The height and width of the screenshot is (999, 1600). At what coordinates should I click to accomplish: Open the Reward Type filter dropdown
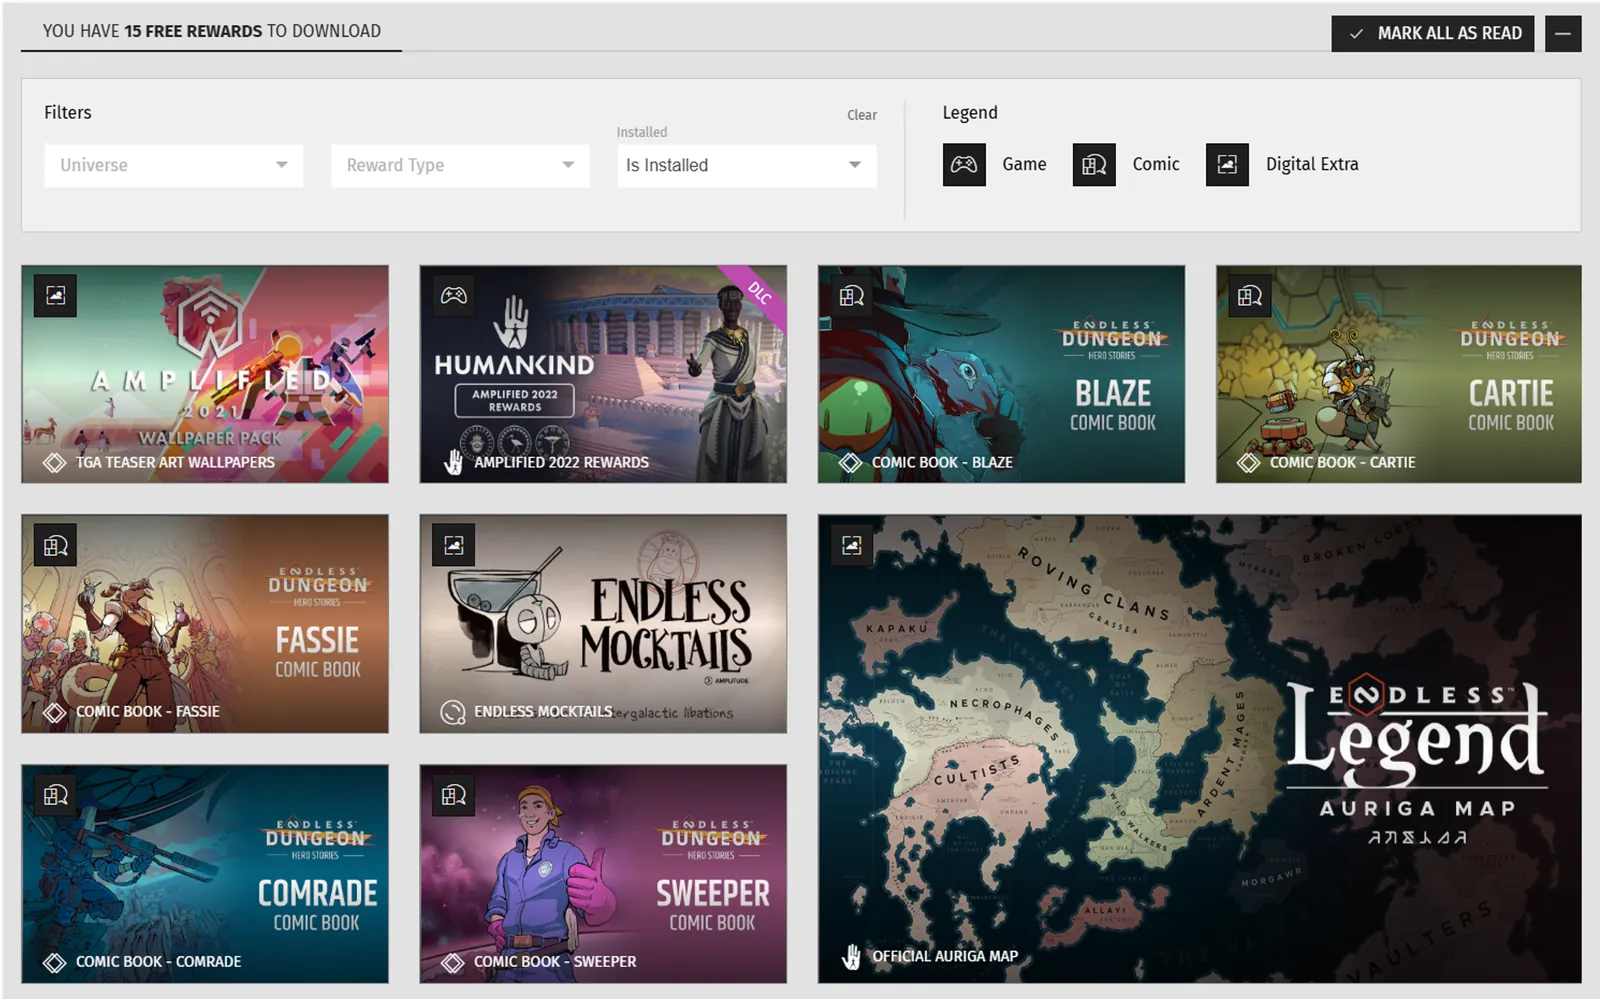point(460,165)
